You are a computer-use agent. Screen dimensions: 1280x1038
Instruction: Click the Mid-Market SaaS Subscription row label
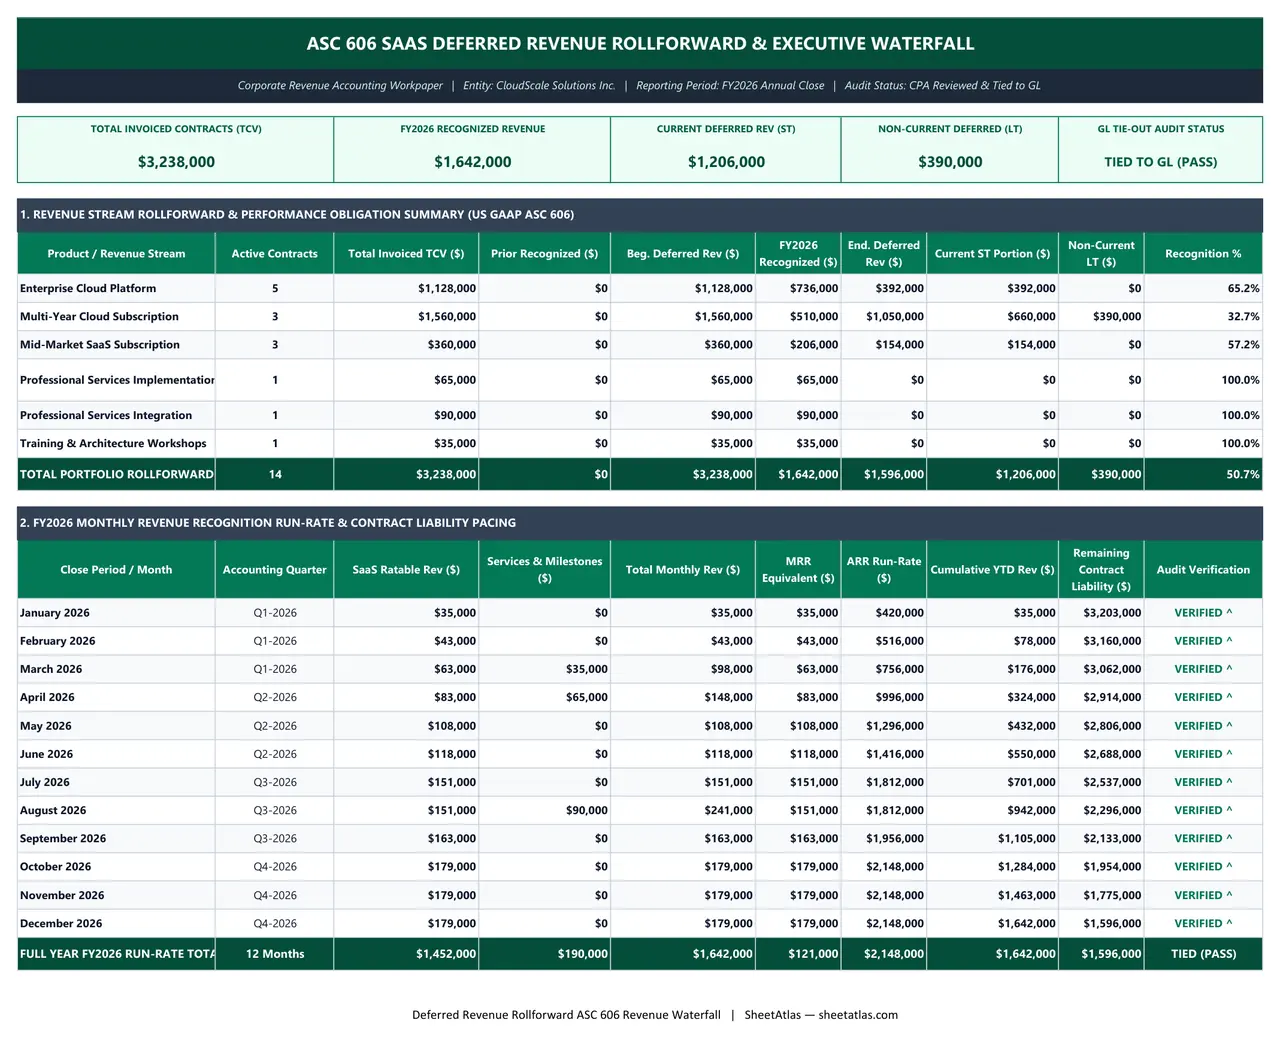pos(100,344)
